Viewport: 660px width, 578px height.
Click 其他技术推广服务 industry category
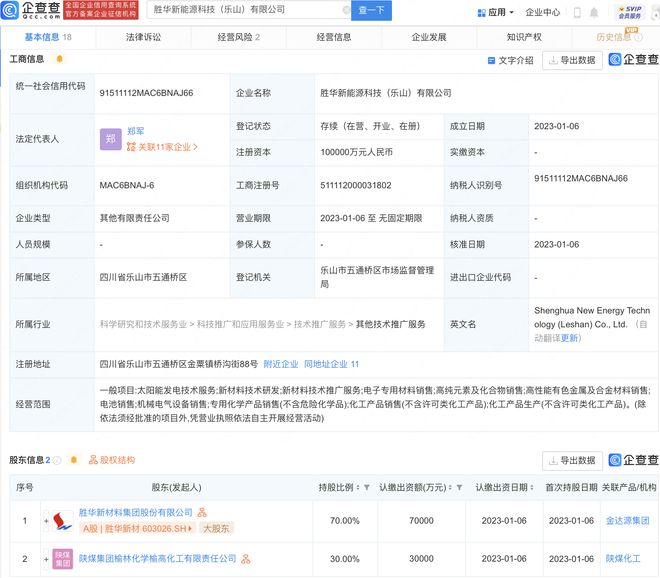click(x=391, y=324)
